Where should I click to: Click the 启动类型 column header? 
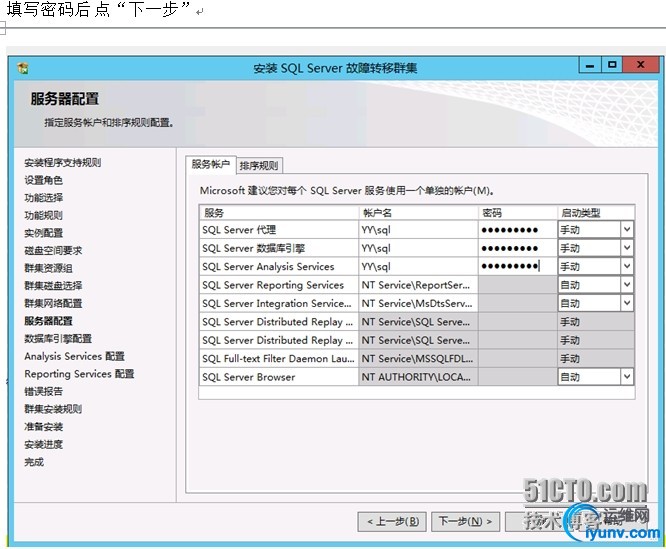click(596, 213)
